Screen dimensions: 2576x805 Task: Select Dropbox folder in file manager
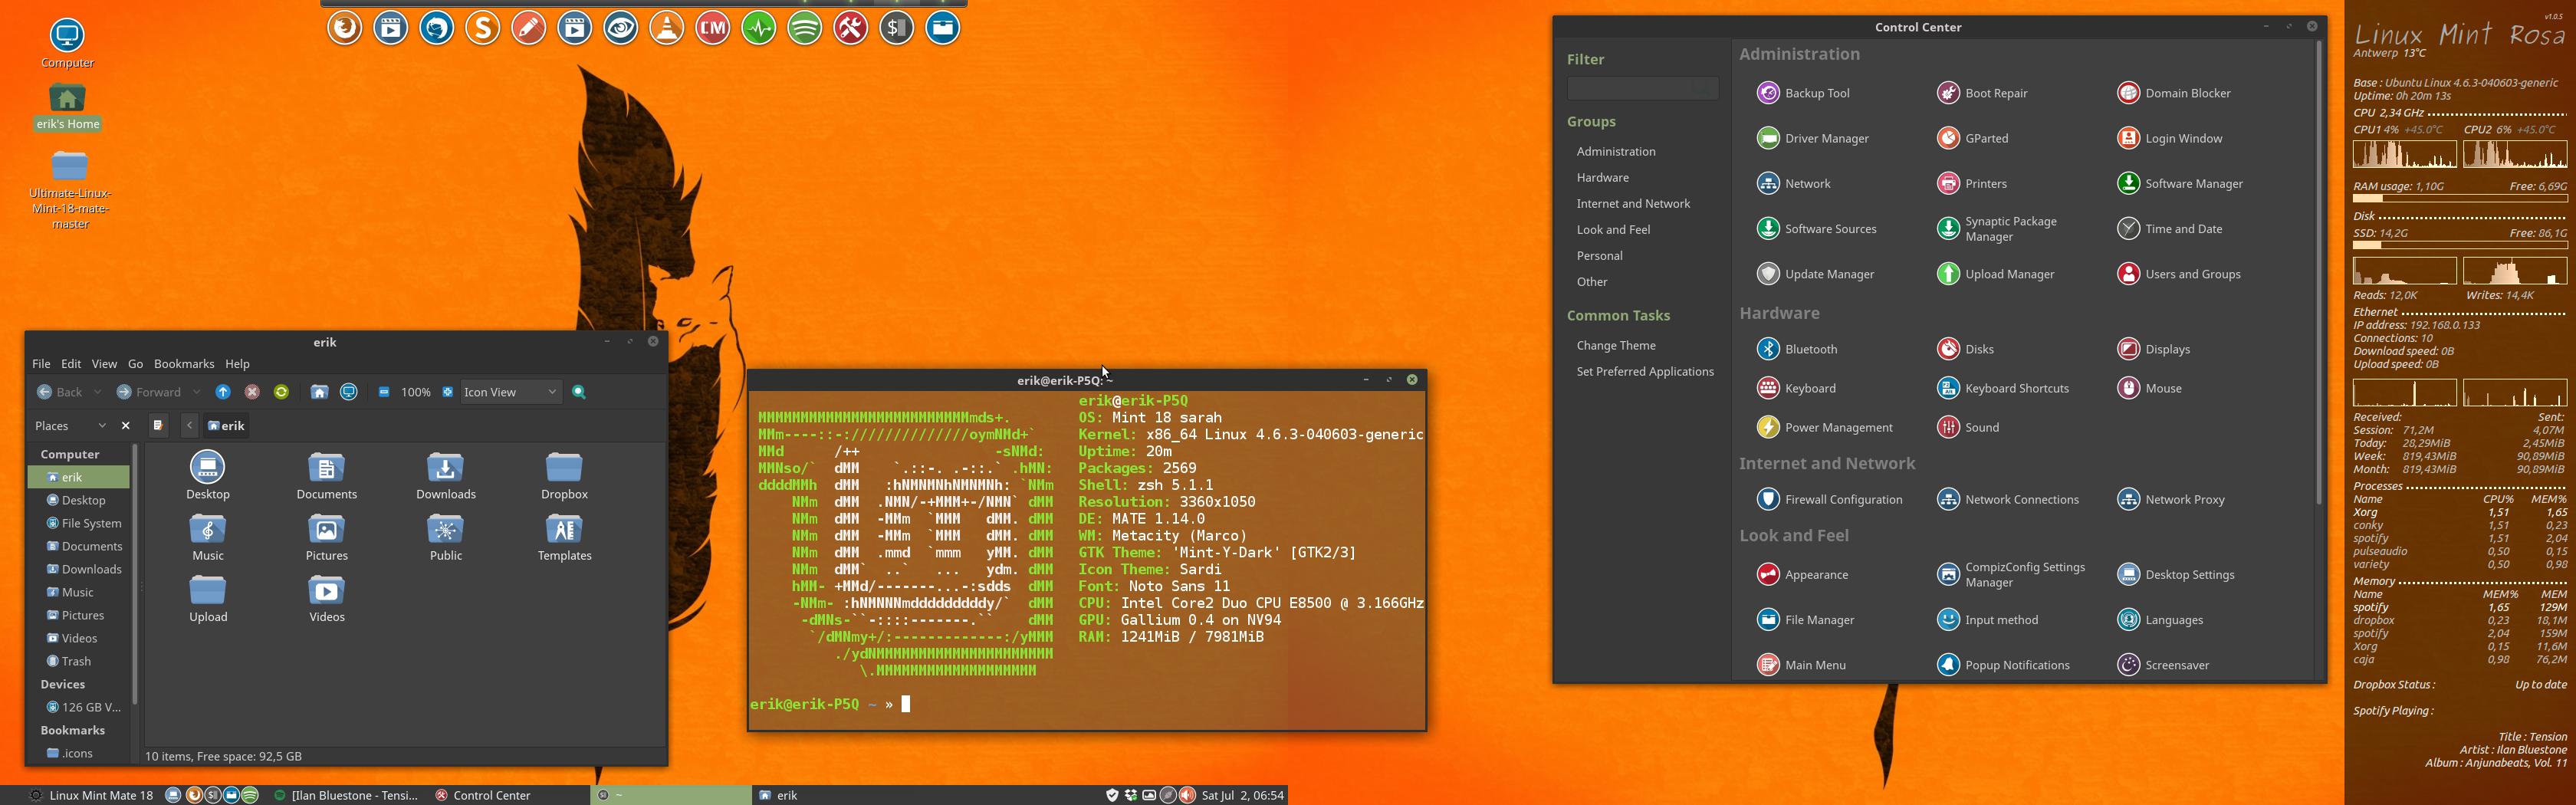pyautogui.click(x=564, y=476)
